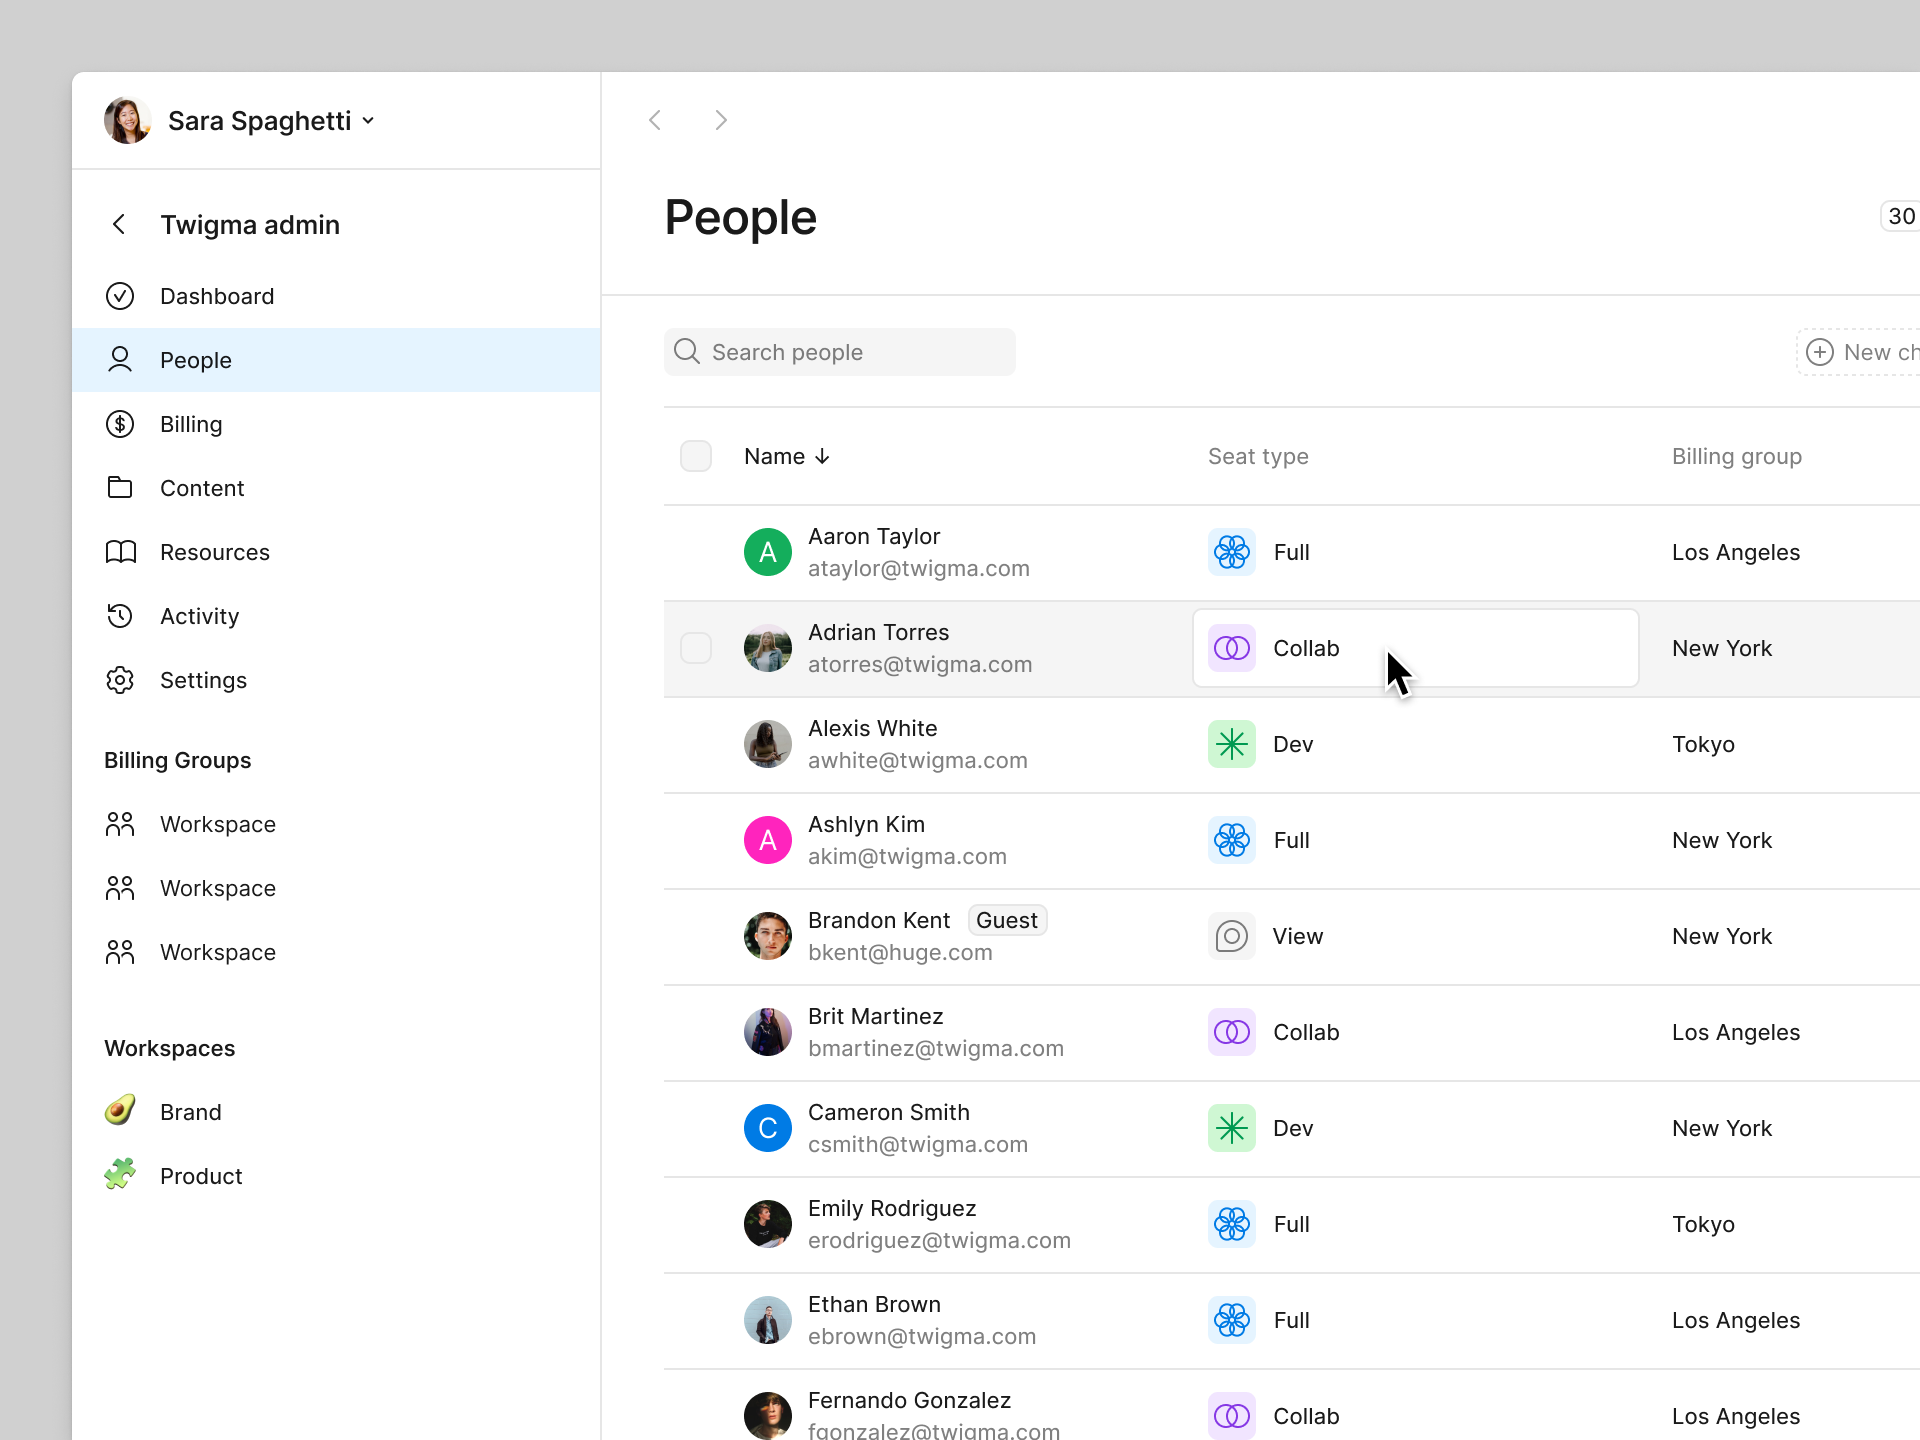The height and width of the screenshot is (1440, 1920).
Task: Click the Billing icon in sidebar
Action: point(121,424)
